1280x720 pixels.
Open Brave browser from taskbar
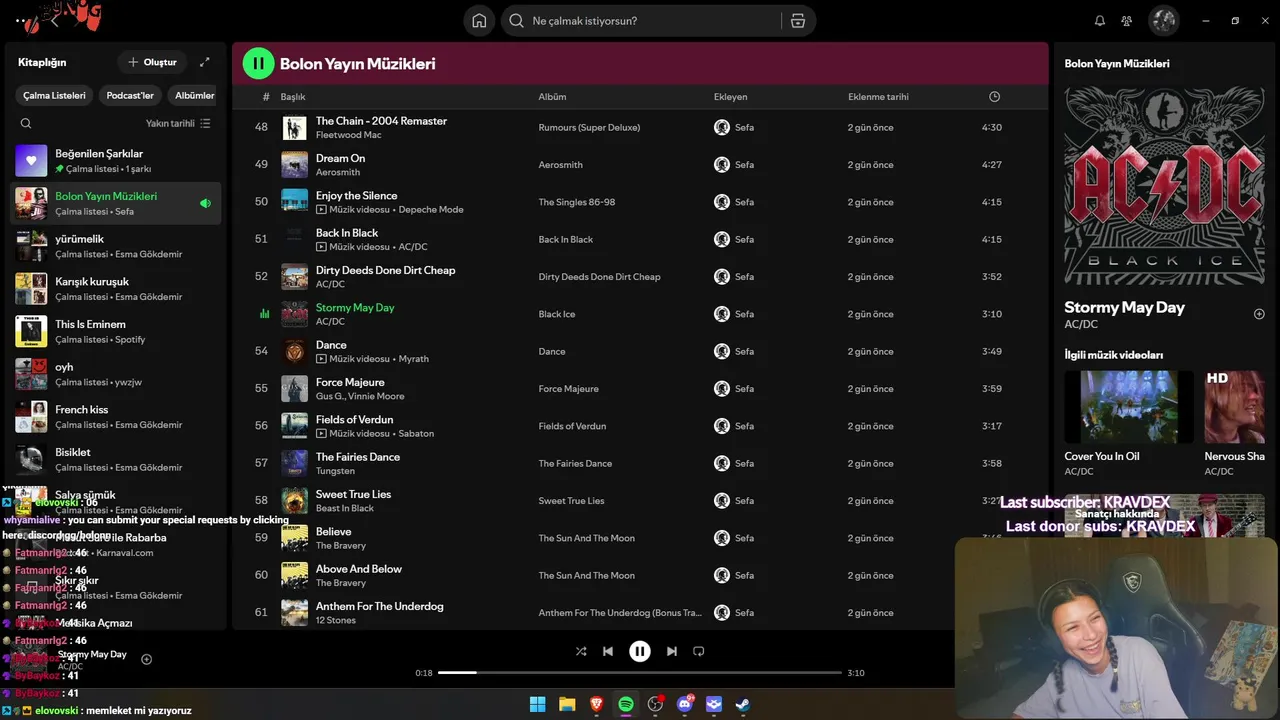point(596,704)
